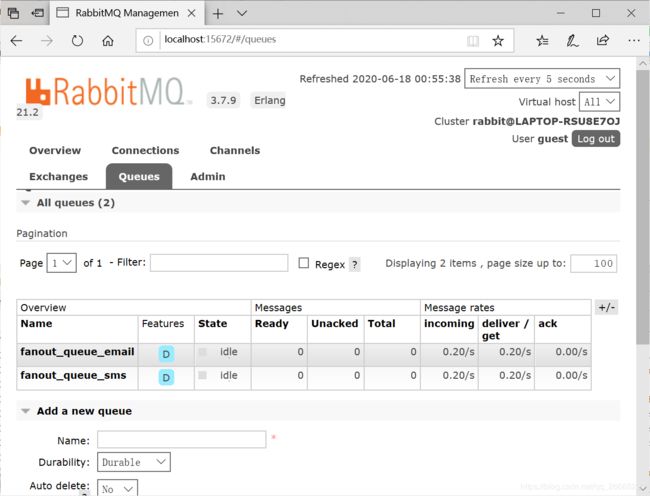Reload the page with the refresh icon
Viewport: 650px width, 496px height.
coord(77,41)
